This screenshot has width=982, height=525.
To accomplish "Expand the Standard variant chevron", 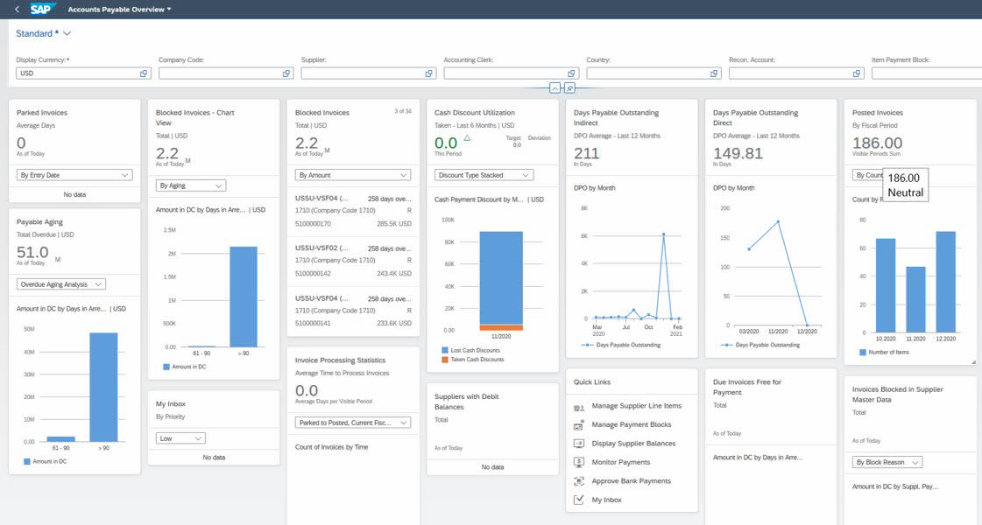I will tap(67, 33).
